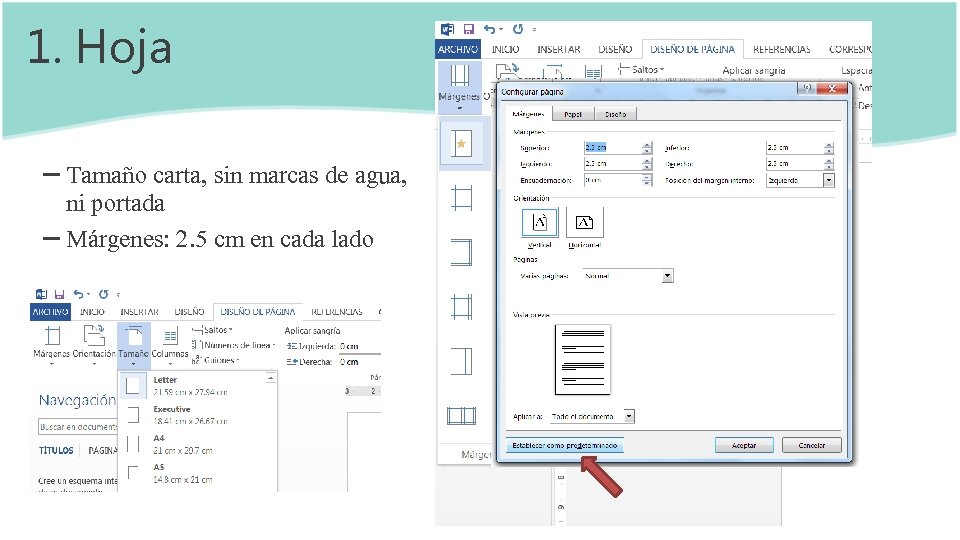Image resolution: width=960 pixels, height=540 pixels.
Task: Click Inferior margin value field
Action: 795,148
